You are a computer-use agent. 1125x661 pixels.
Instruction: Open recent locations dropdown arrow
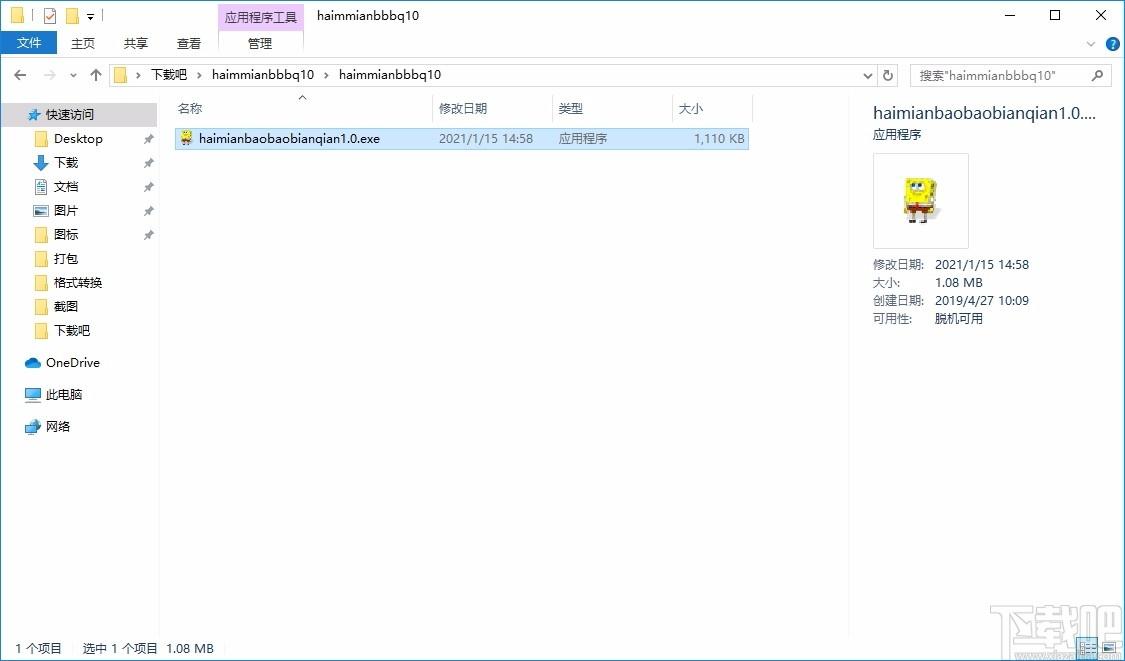[73, 75]
